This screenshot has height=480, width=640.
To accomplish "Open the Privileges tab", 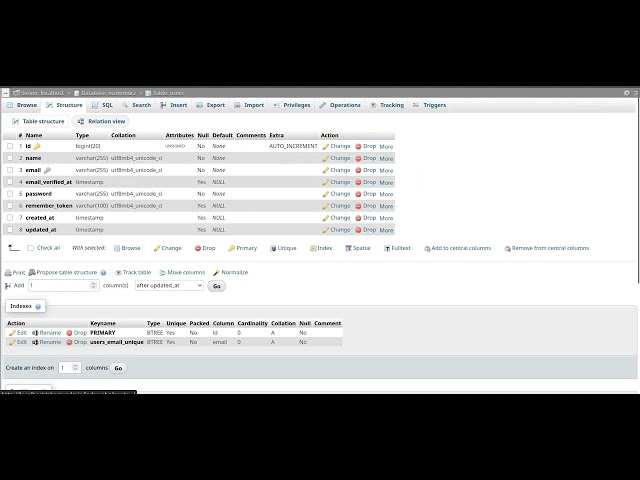I will 292,105.
